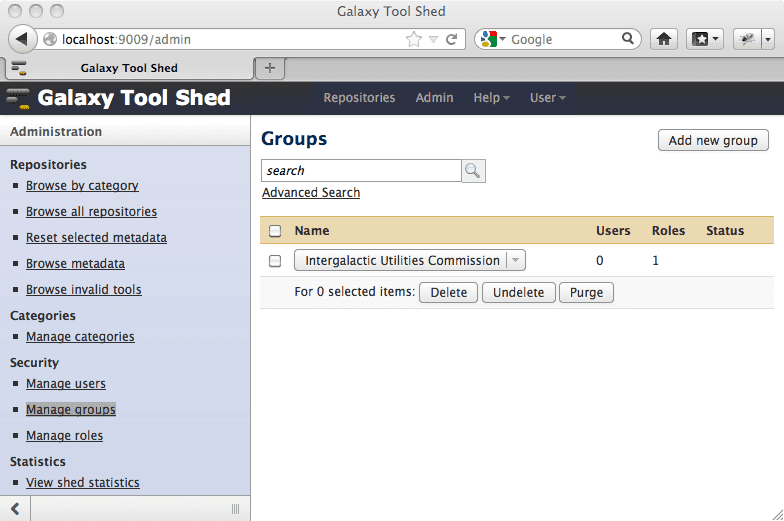Click into the groups search field
This screenshot has width=784, height=521.
pyautogui.click(x=360, y=171)
